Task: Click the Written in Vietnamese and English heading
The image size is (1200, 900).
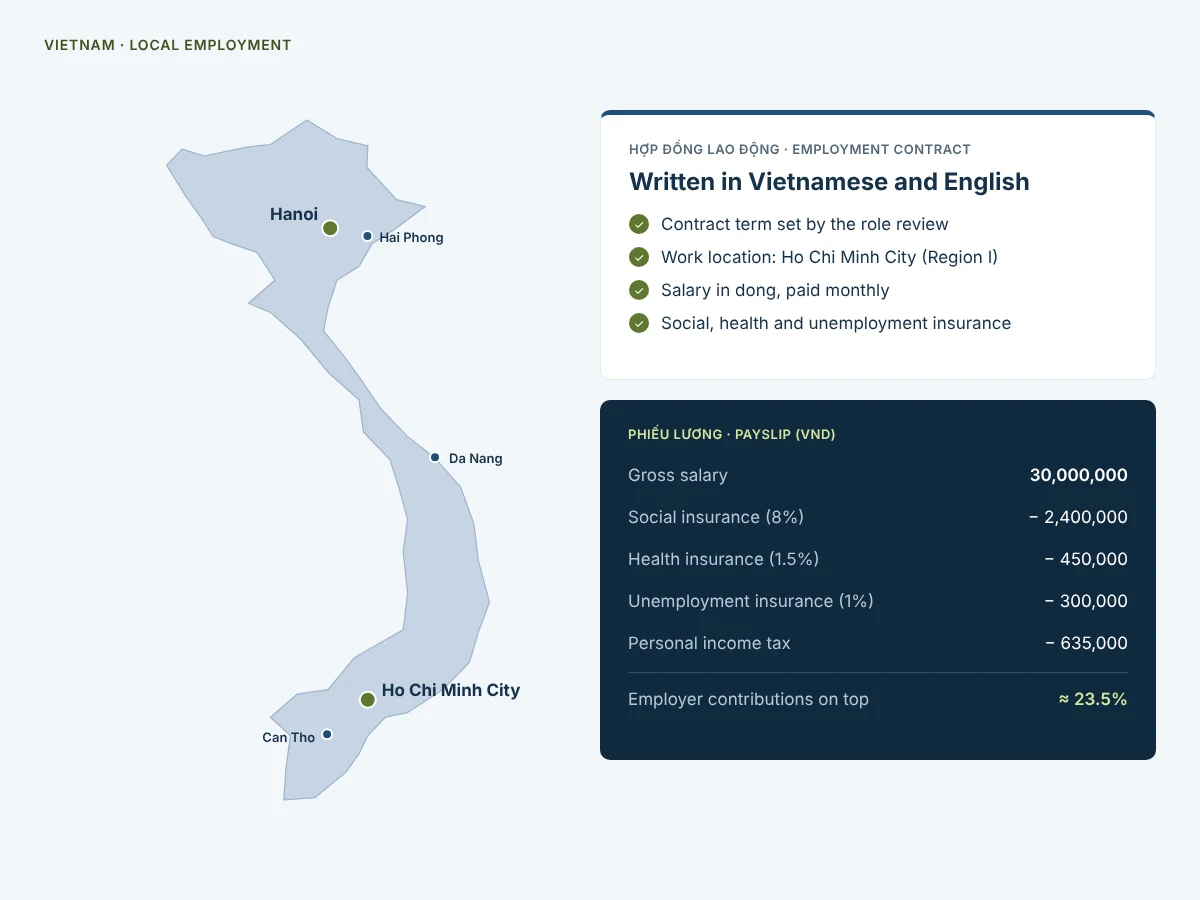Action: tap(829, 182)
